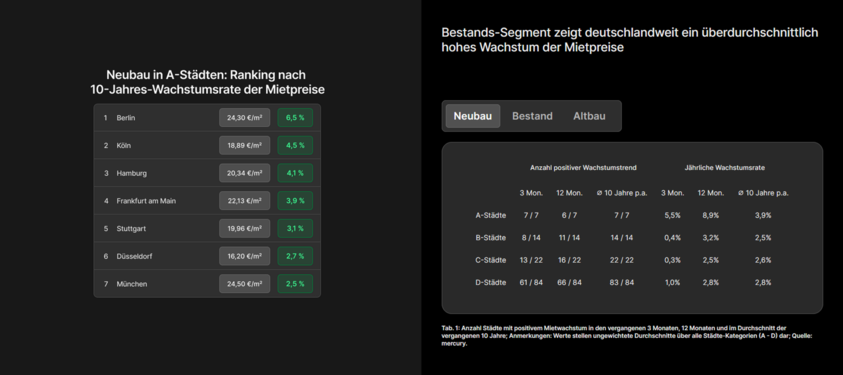Image resolution: width=843 pixels, height=375 pixels.
Task: Select the Neubau tab
Action: (x=473, y=116)
